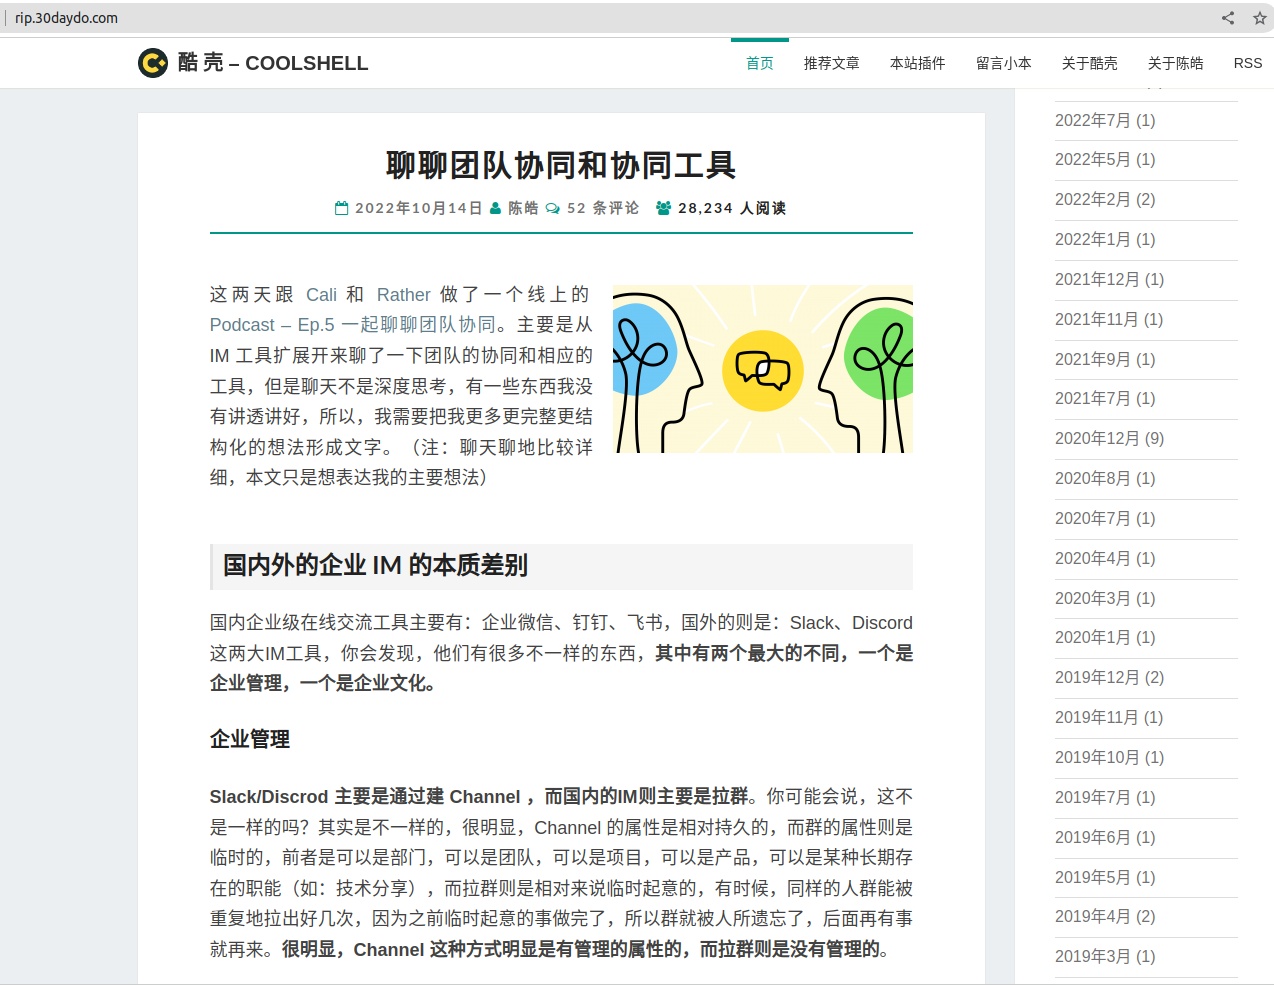Open the 推荐文章 menu item
Image resolution: width=1274 pixels, height=985 pixels.
click(x=832, y=63)
